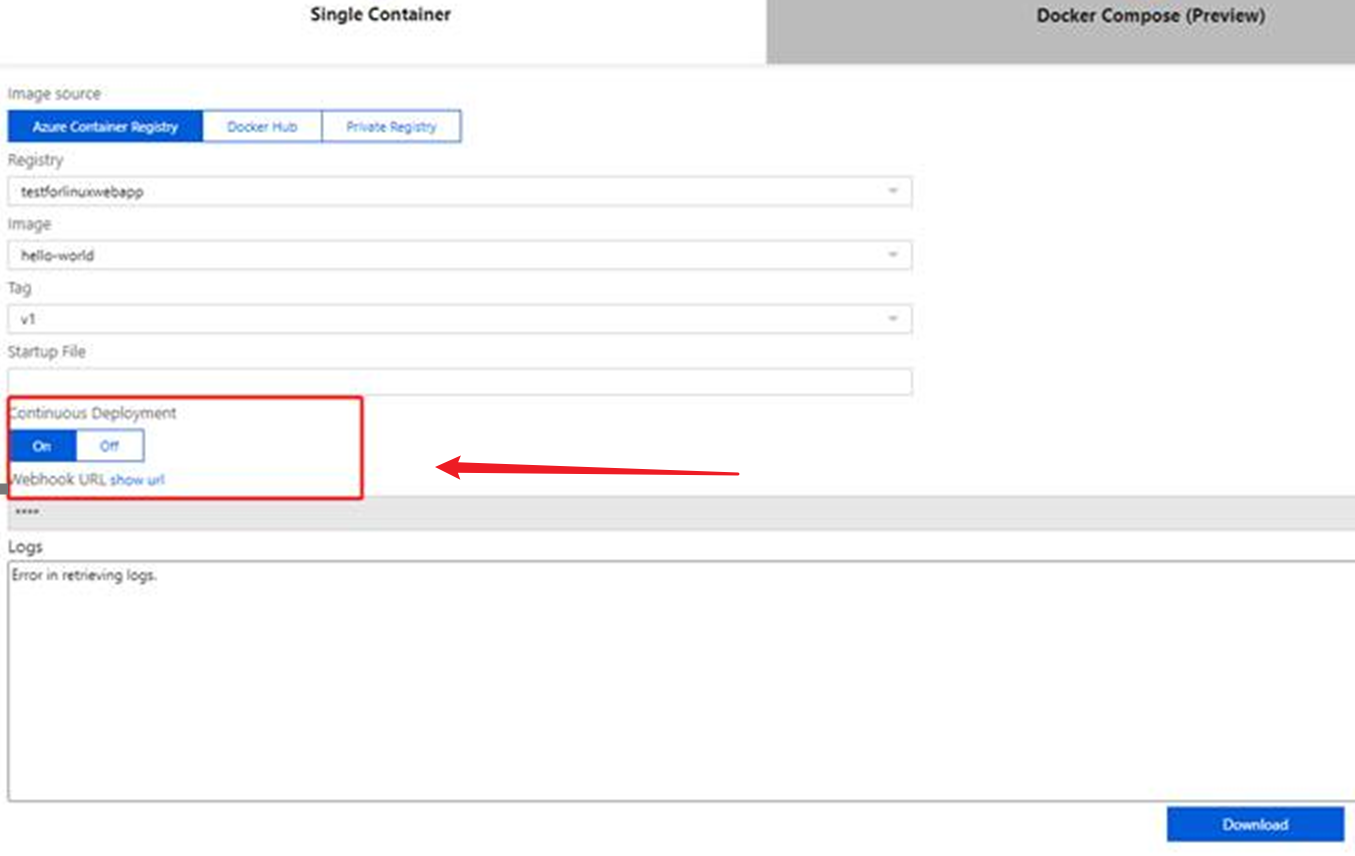Switch to the Single Container tab
This screenshot has height=856, width=1355.
[x=381, y=15]
